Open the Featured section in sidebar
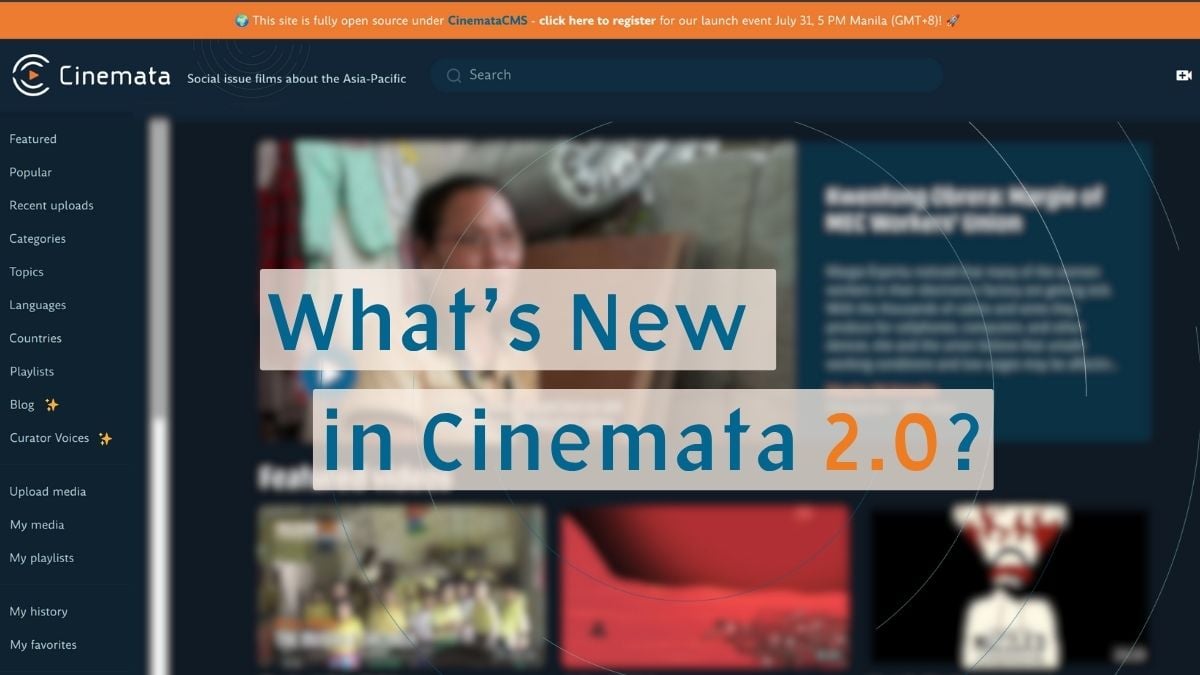 click(33, 139)
